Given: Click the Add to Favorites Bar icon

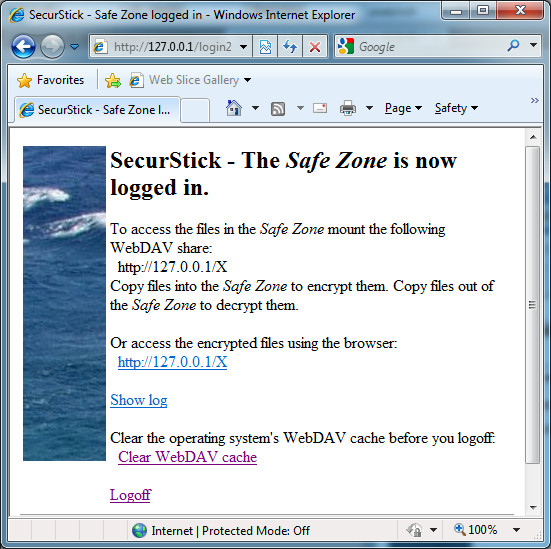Looking at the screenshot, I should pyautogui.click(x=113, y=80).
